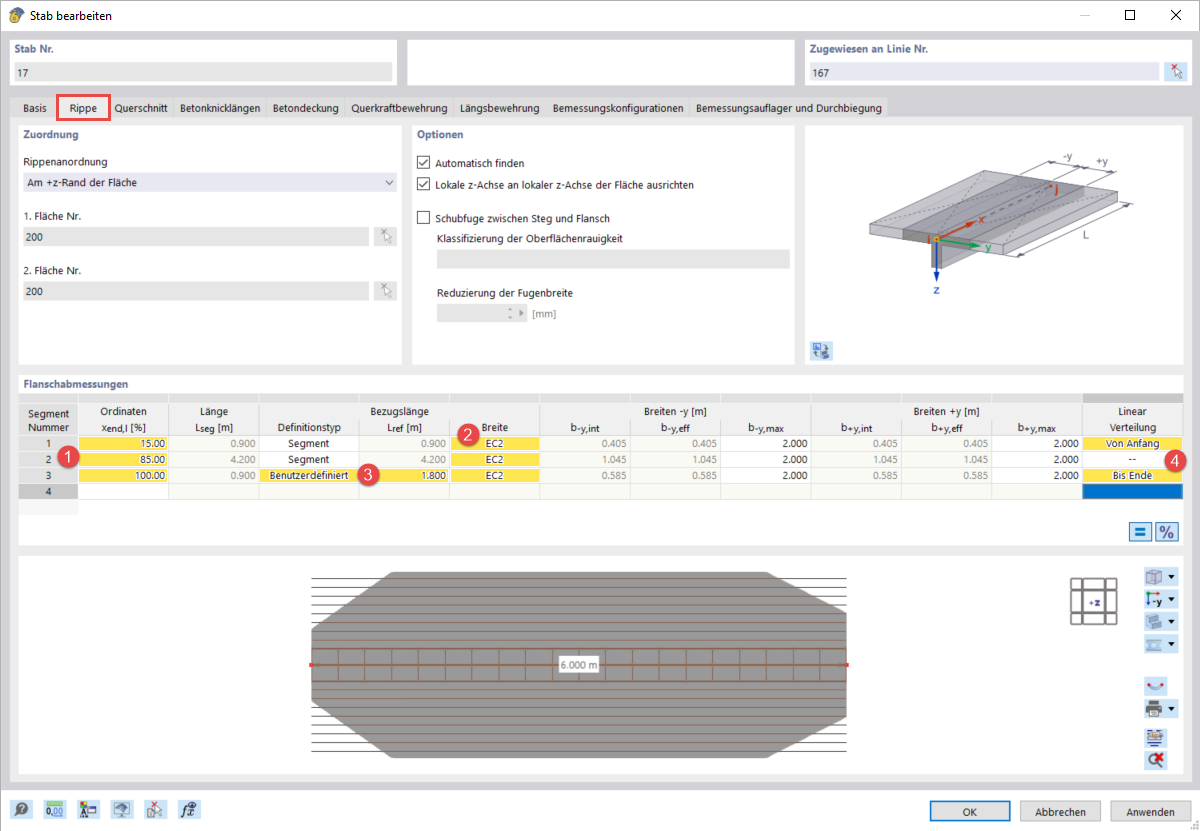
Task: Click the clear selection cursor icon
Action: point(155,810)
